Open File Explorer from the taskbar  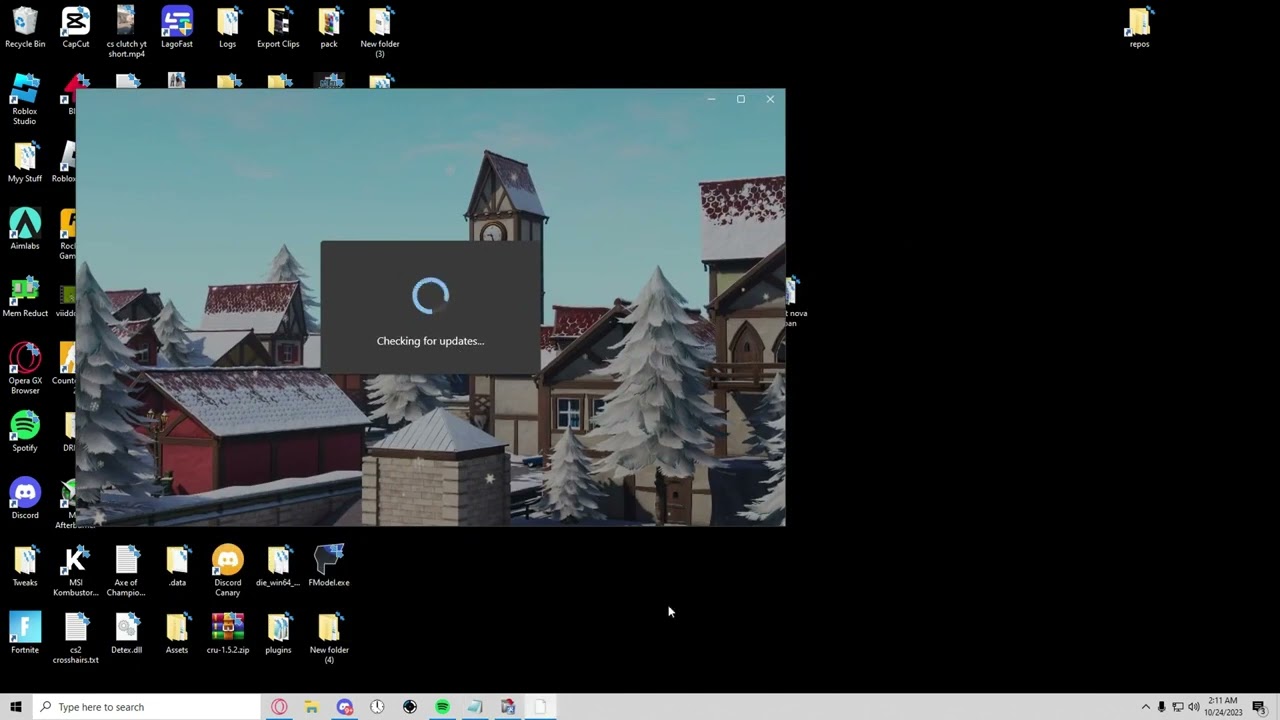(312, 707)
